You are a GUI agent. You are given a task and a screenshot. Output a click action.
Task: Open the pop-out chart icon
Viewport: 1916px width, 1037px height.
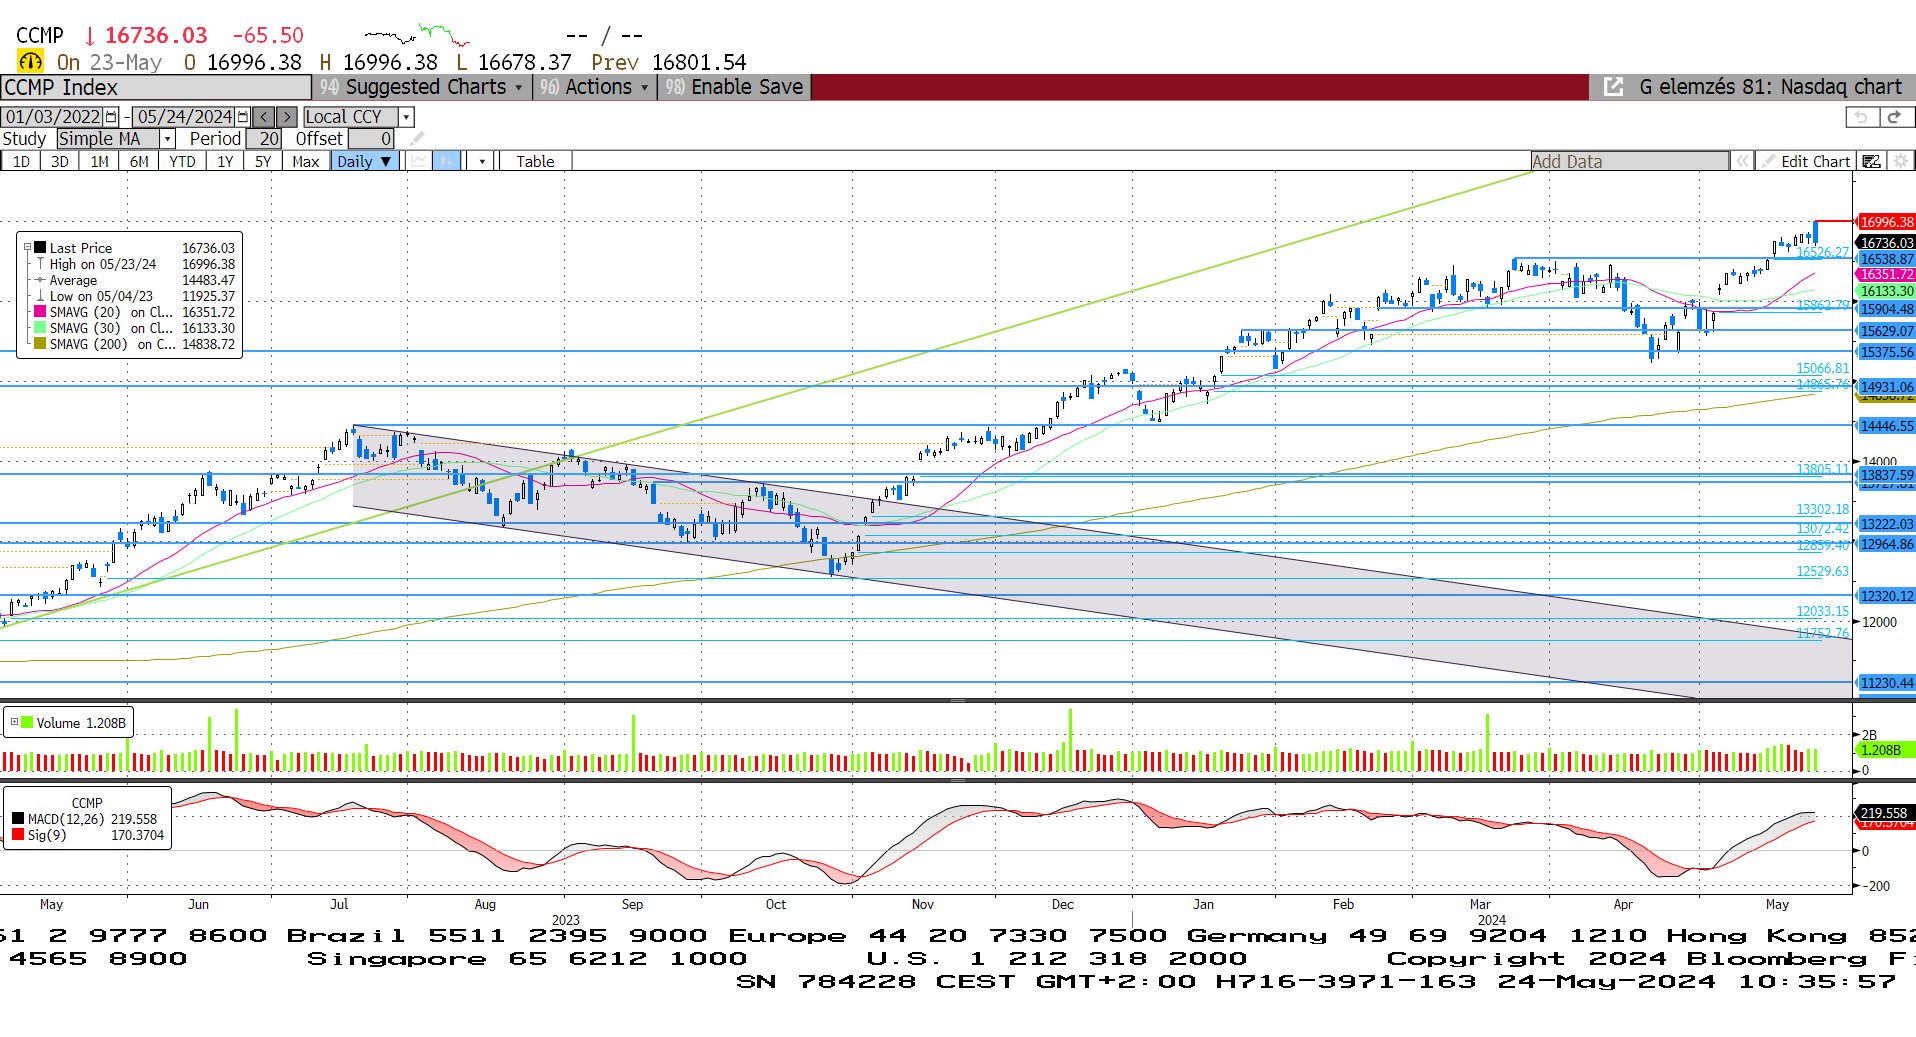click(x=1613, y=87)
